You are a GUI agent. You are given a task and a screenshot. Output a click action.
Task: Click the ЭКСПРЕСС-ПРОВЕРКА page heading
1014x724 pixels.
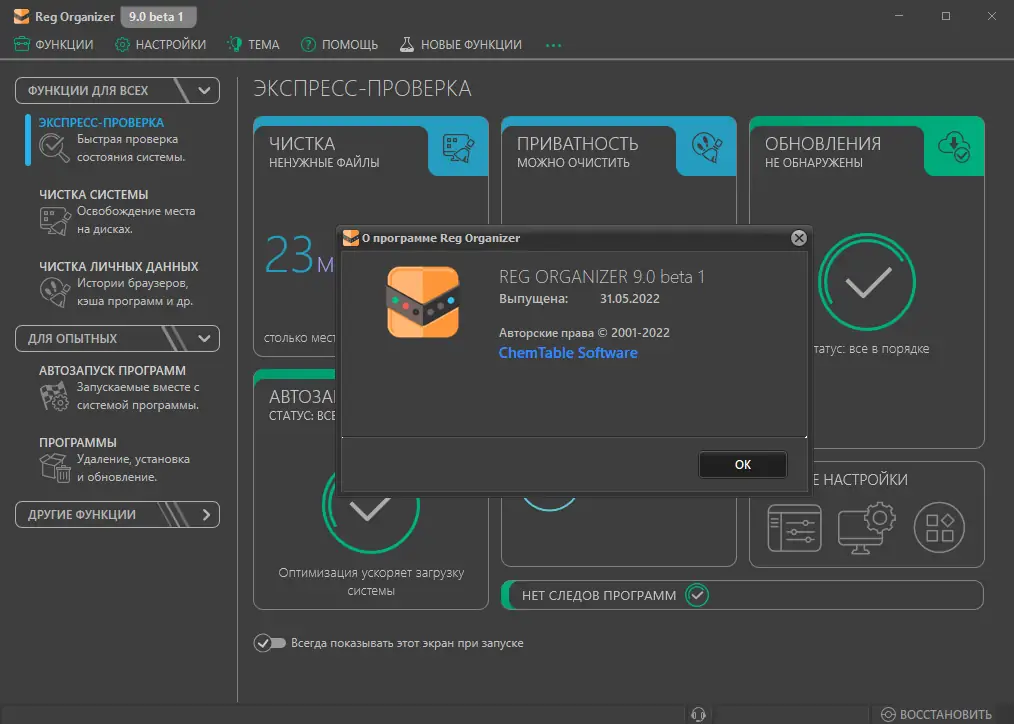pyautogui.click(x=362, y=89)
